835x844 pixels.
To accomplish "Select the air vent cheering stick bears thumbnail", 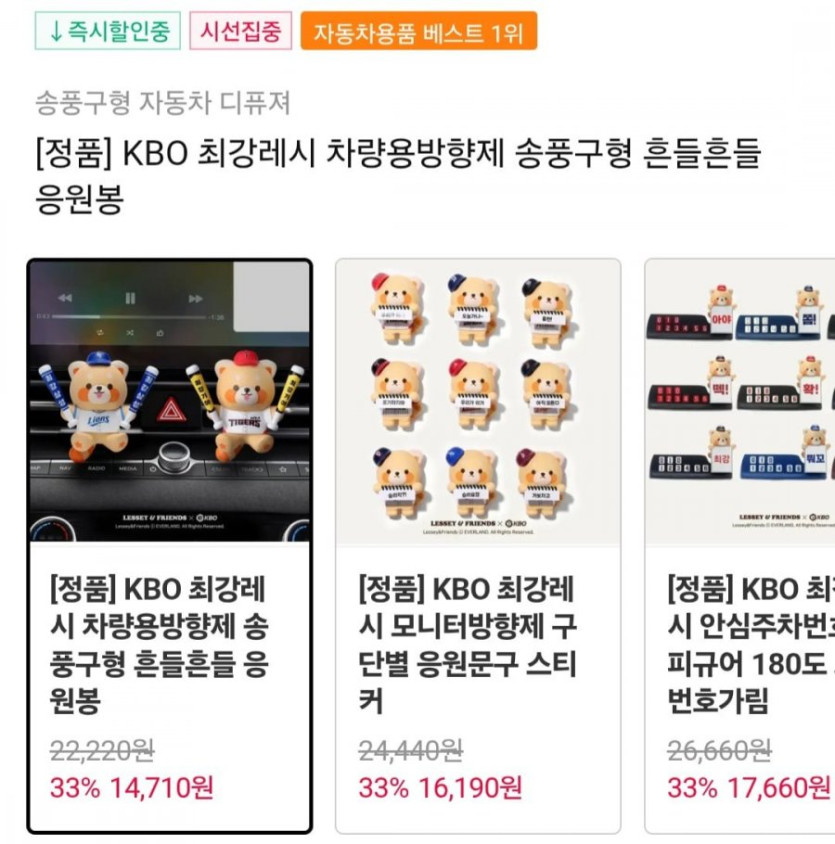I will (170, 402).
